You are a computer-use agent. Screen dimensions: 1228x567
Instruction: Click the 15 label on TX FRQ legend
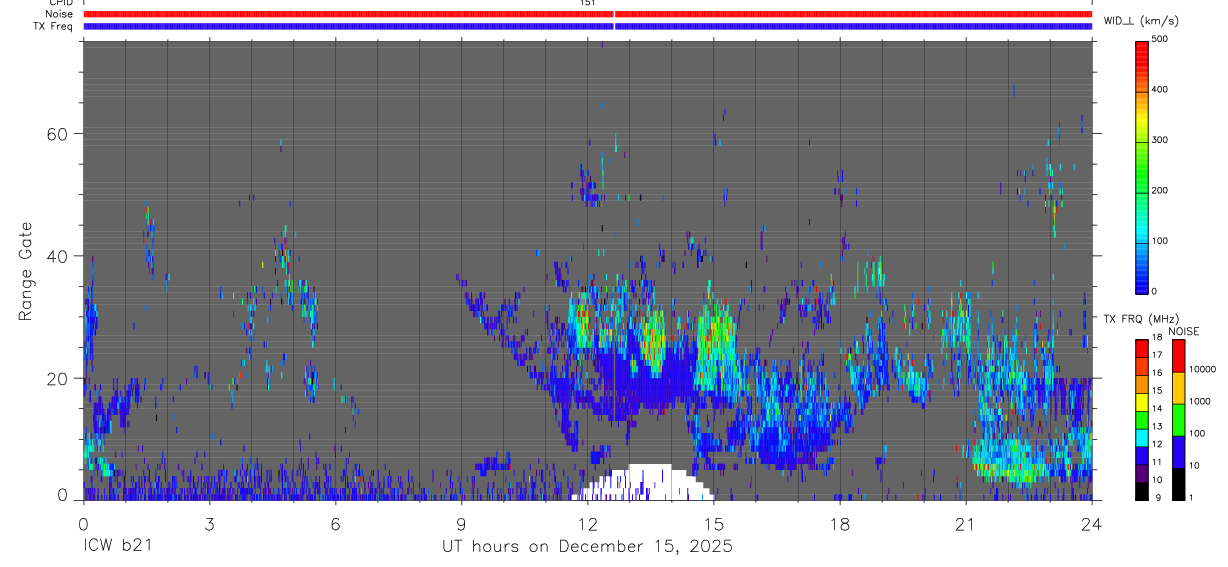[x=1157, y=391]
